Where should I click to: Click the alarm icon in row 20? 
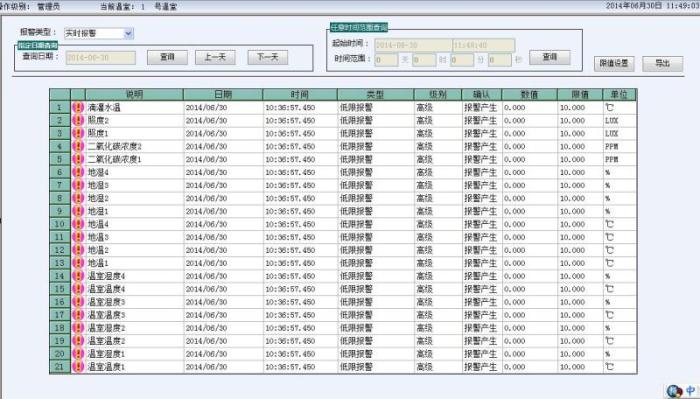click(78, 353)
